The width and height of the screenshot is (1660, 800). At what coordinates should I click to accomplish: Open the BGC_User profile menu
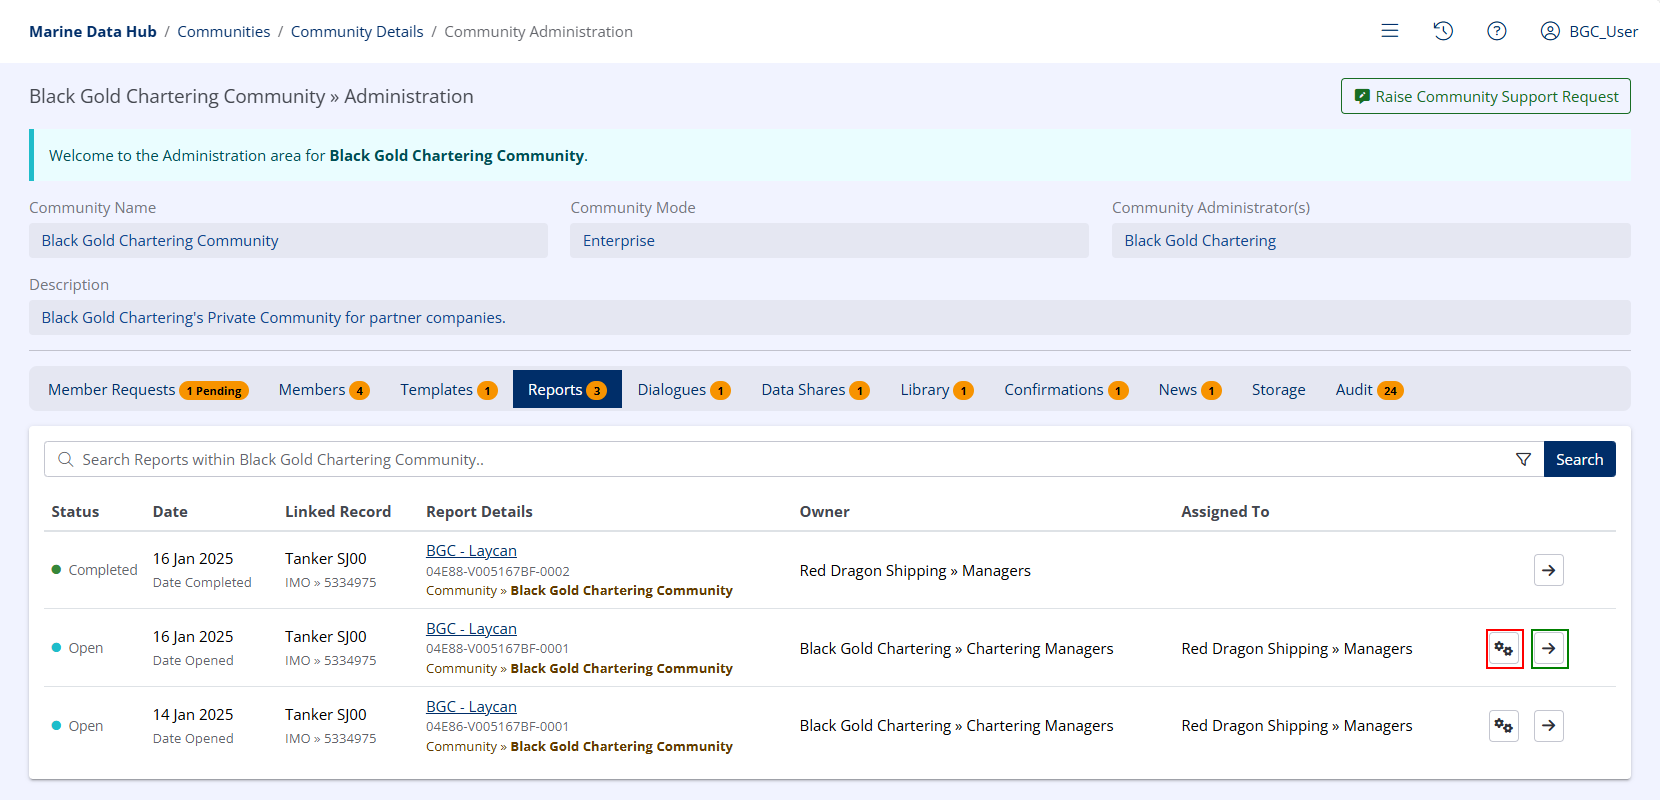[1589, 31]
